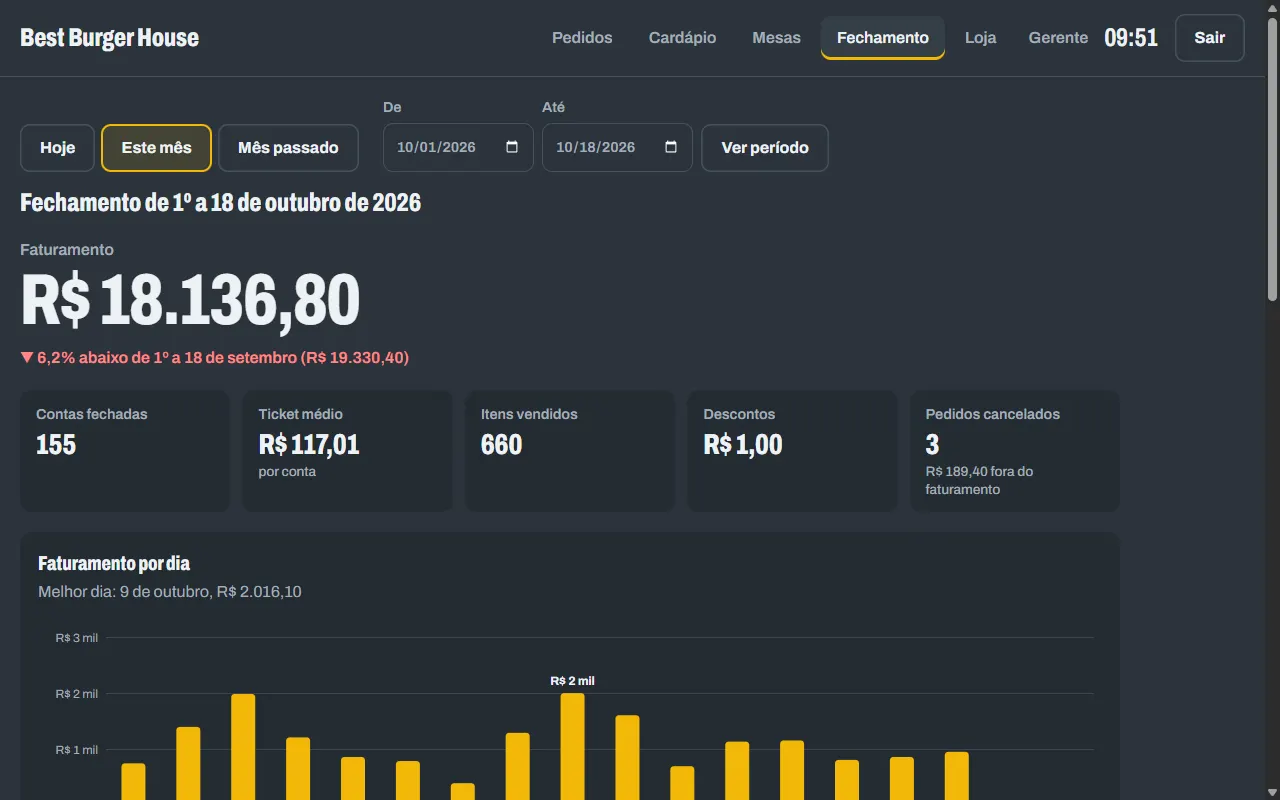Go to the Mesas tab
This screenshot has width=1280, height=800.
pos(776,38)
